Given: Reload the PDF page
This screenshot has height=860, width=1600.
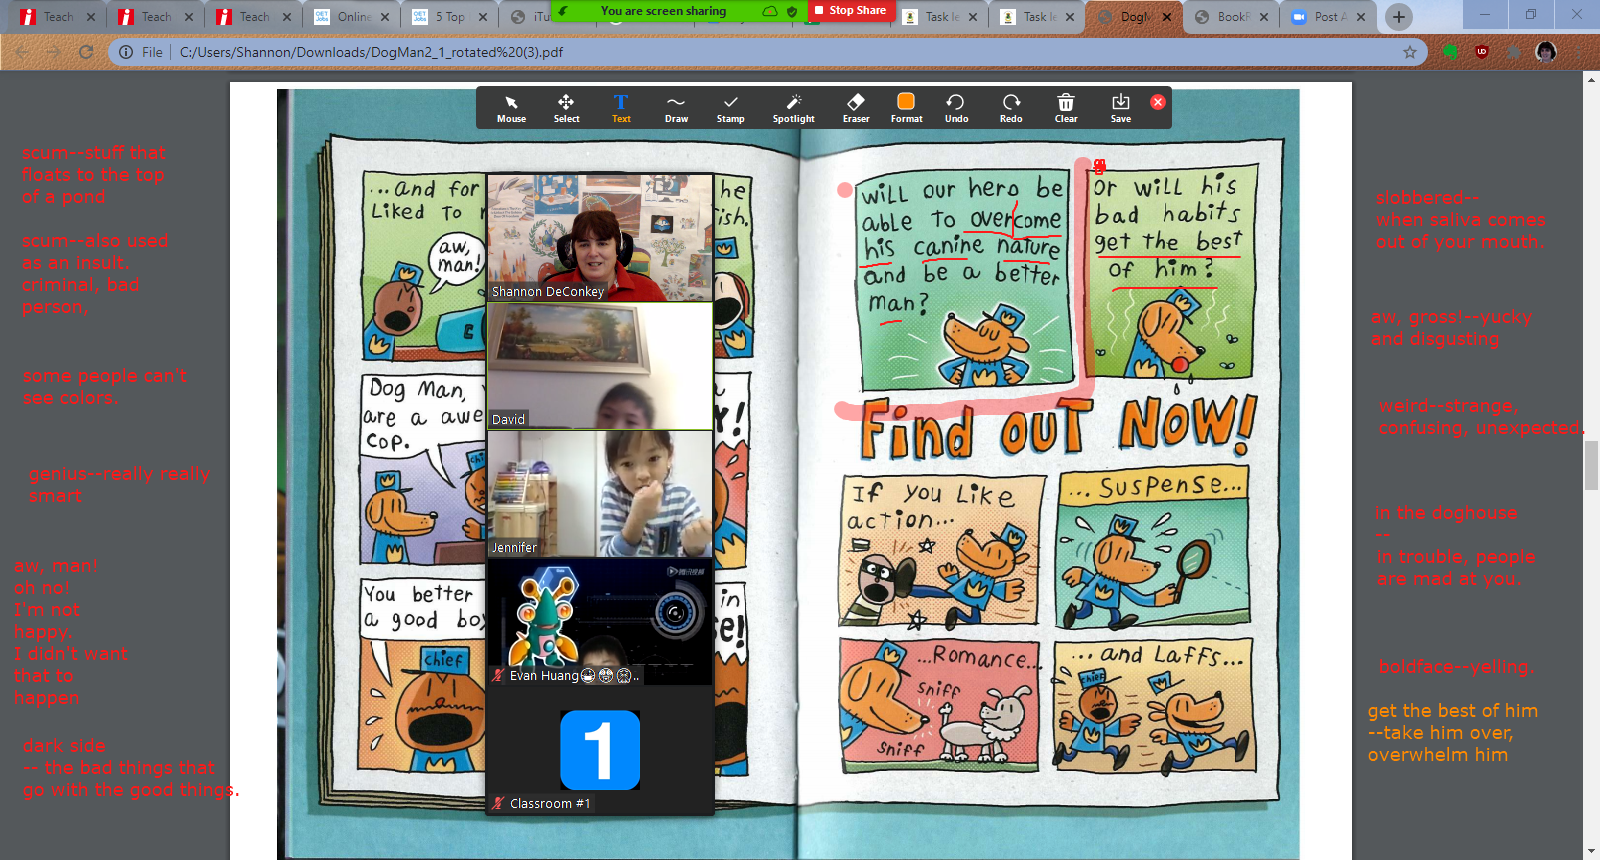Looking at the screenshot, I should coord(86,52).
